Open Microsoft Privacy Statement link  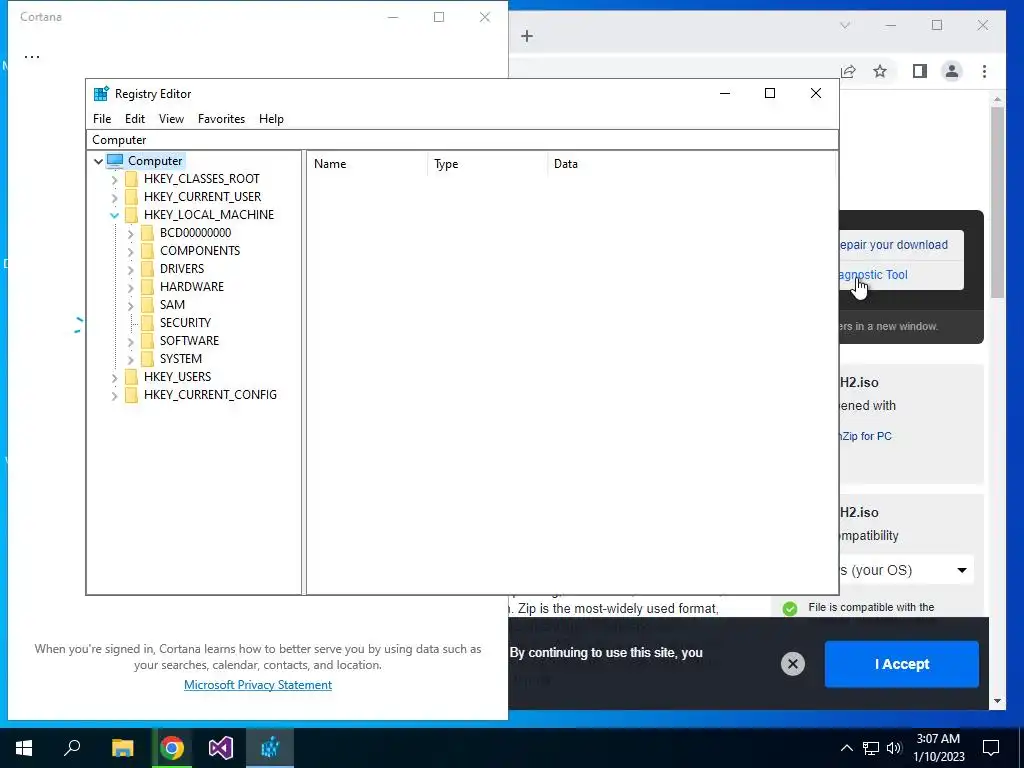258,684
